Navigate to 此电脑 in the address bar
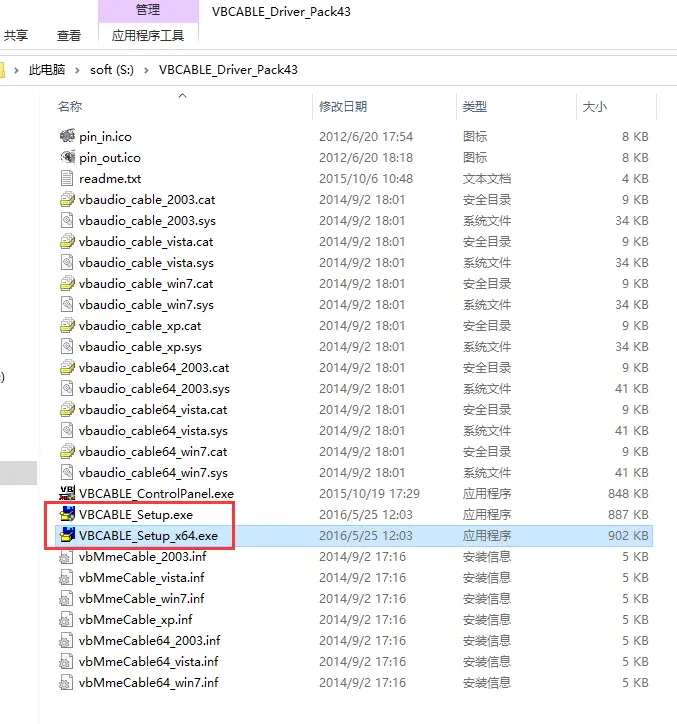Image resolution: width=677 pixels, height=724 pixels. tap(47, 70)
